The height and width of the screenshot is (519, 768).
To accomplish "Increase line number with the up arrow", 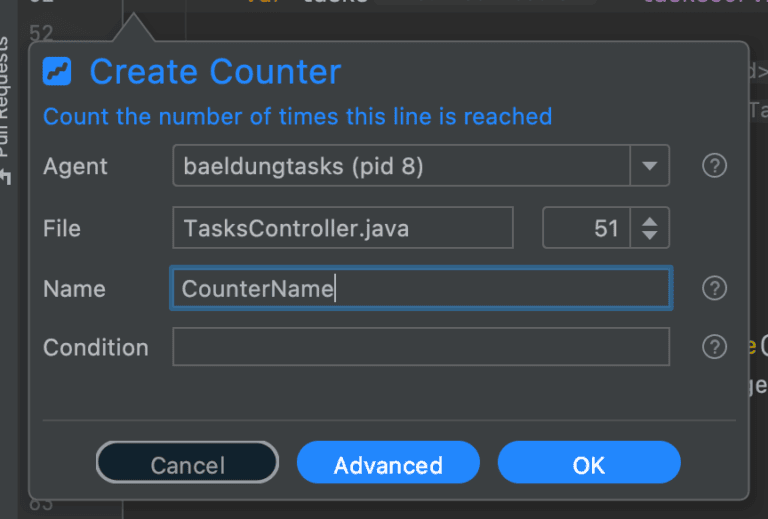I will coord(650,220).
